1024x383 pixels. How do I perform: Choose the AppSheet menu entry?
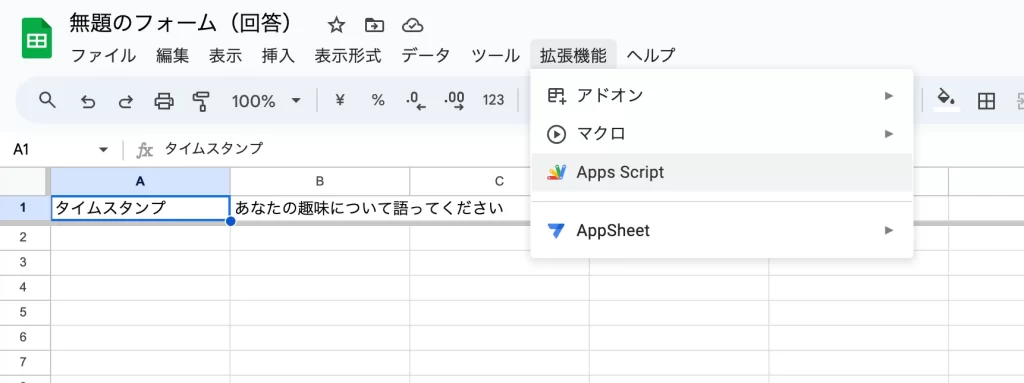(x=722, y=230)
